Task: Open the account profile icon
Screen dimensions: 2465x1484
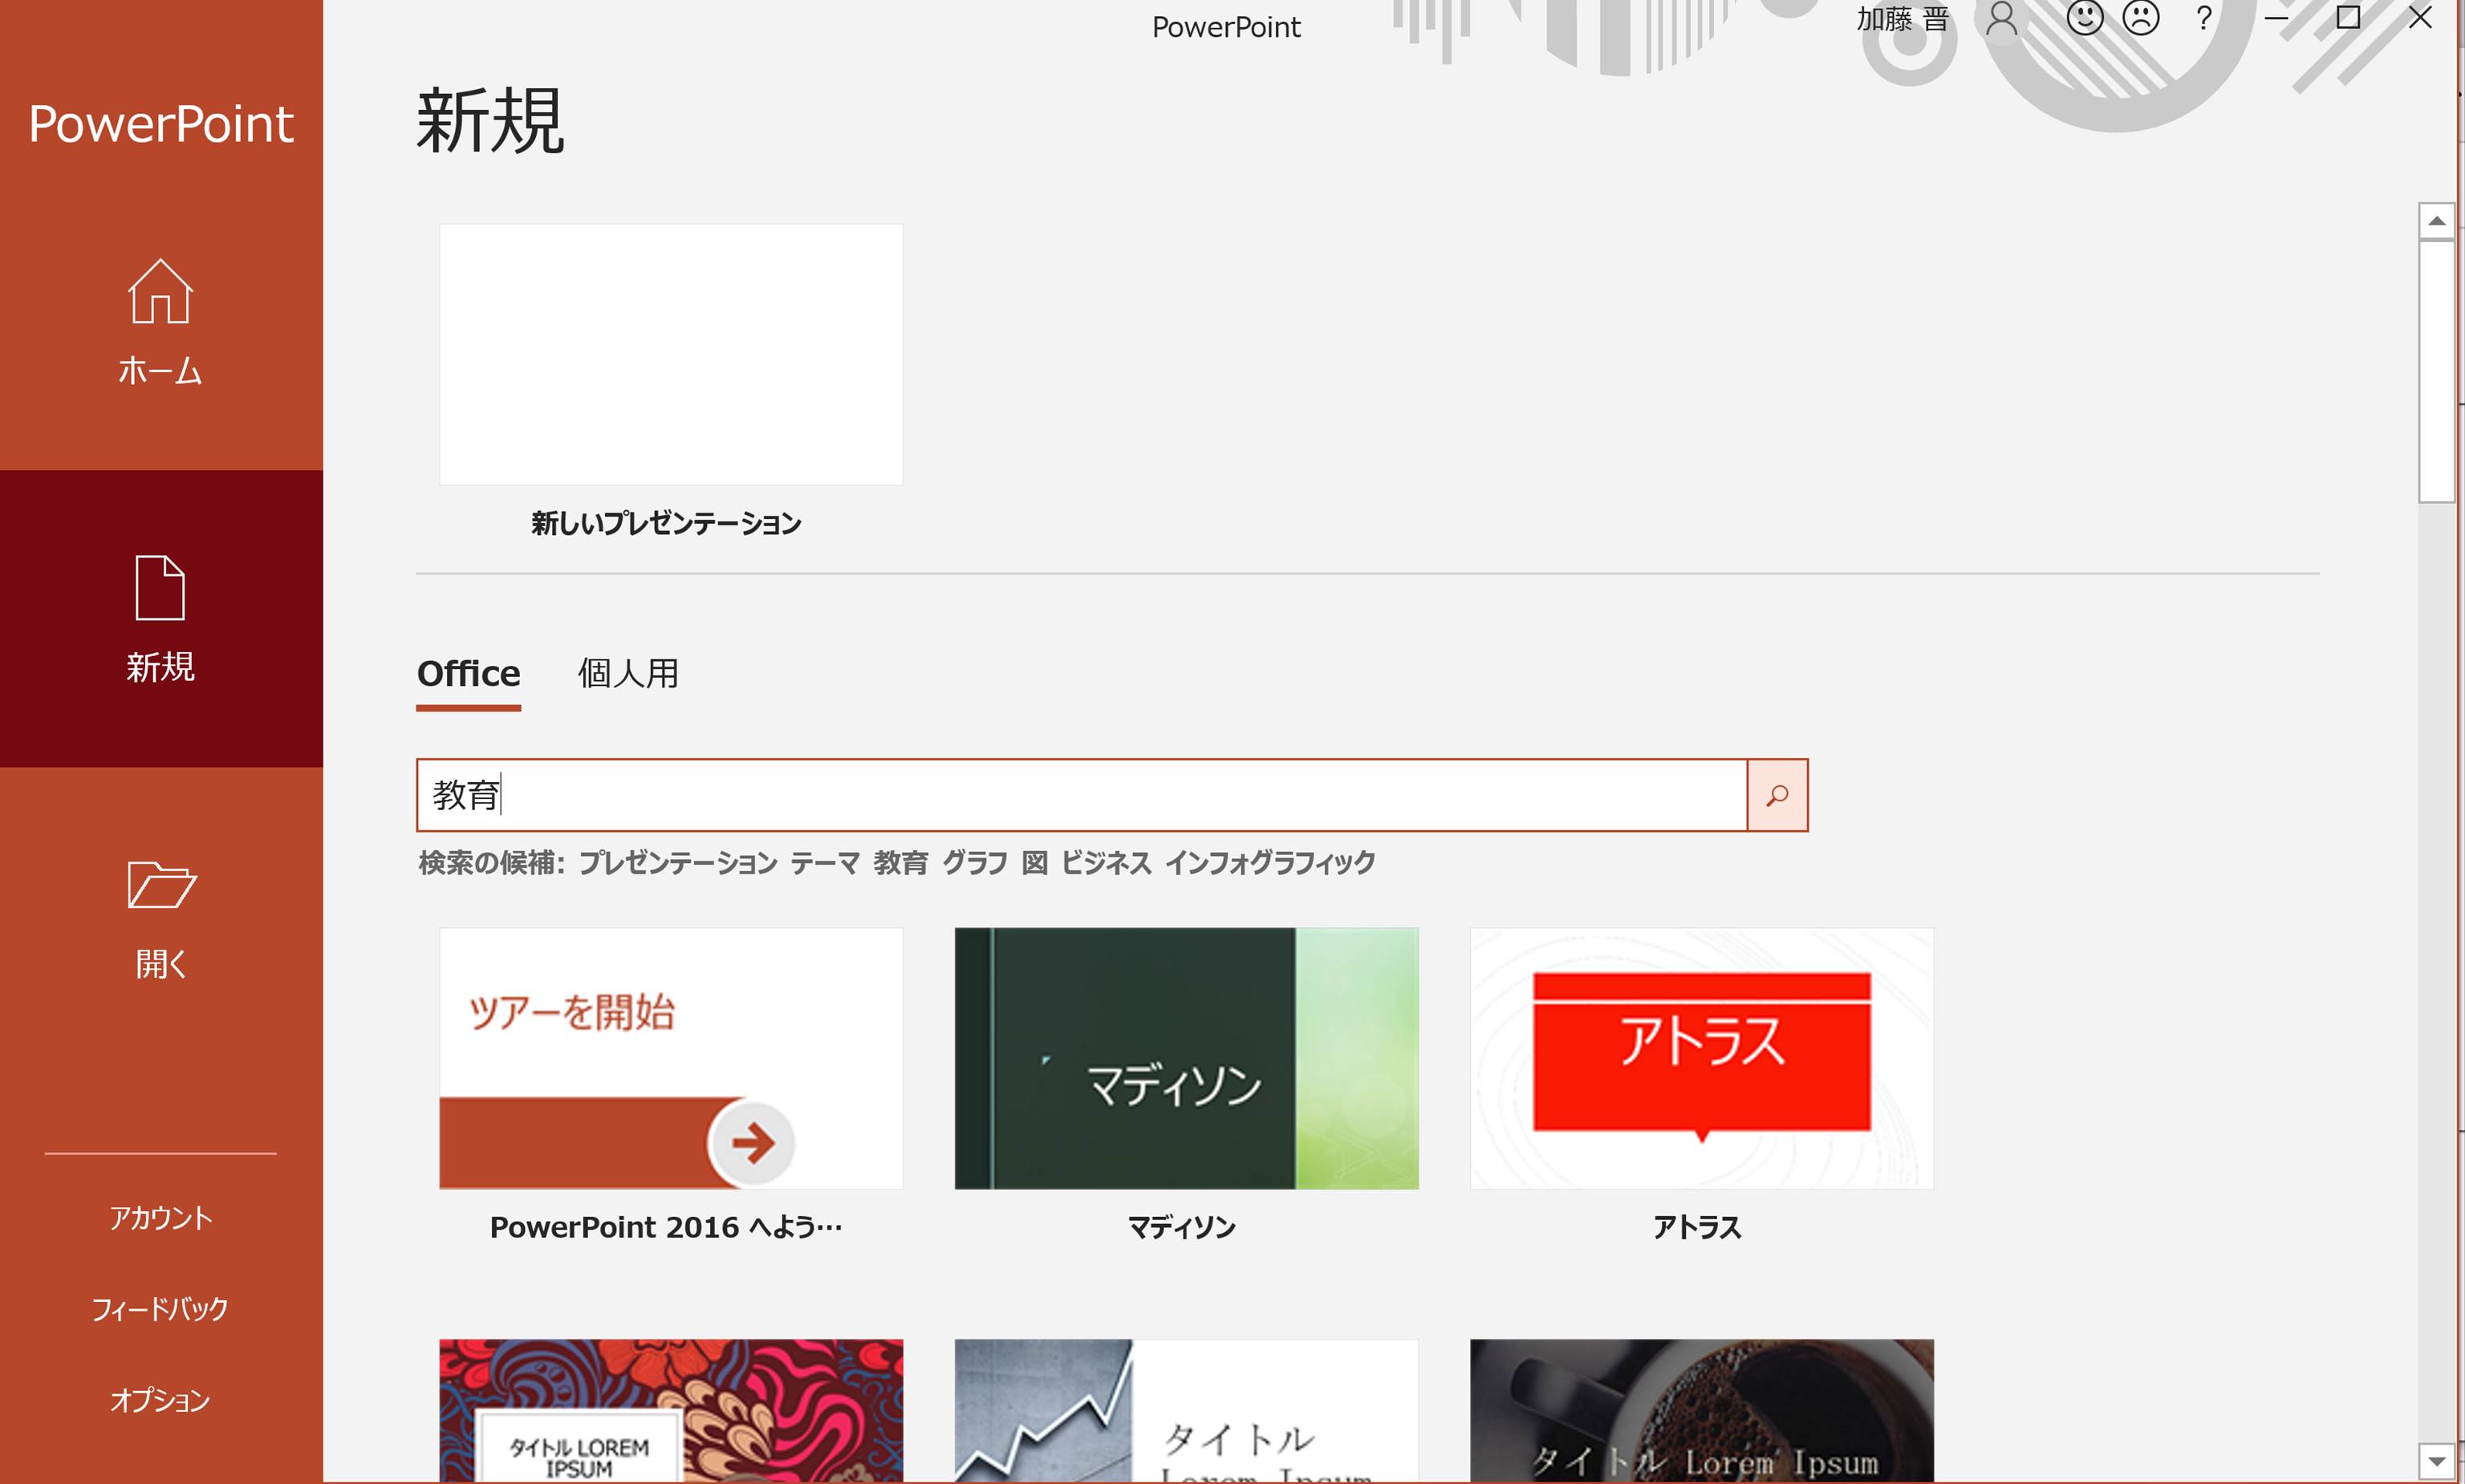Action: (x=2001, y=18)
